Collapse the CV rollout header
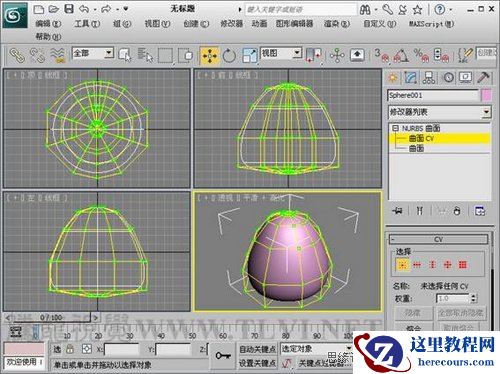This screenshot has width=500, height=374. coord(439,239)
